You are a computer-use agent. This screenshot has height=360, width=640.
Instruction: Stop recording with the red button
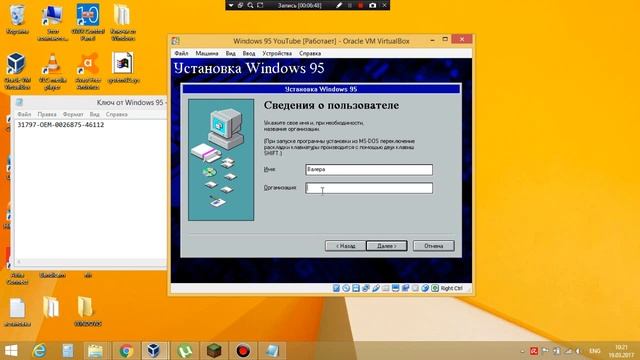pos(360,5)
